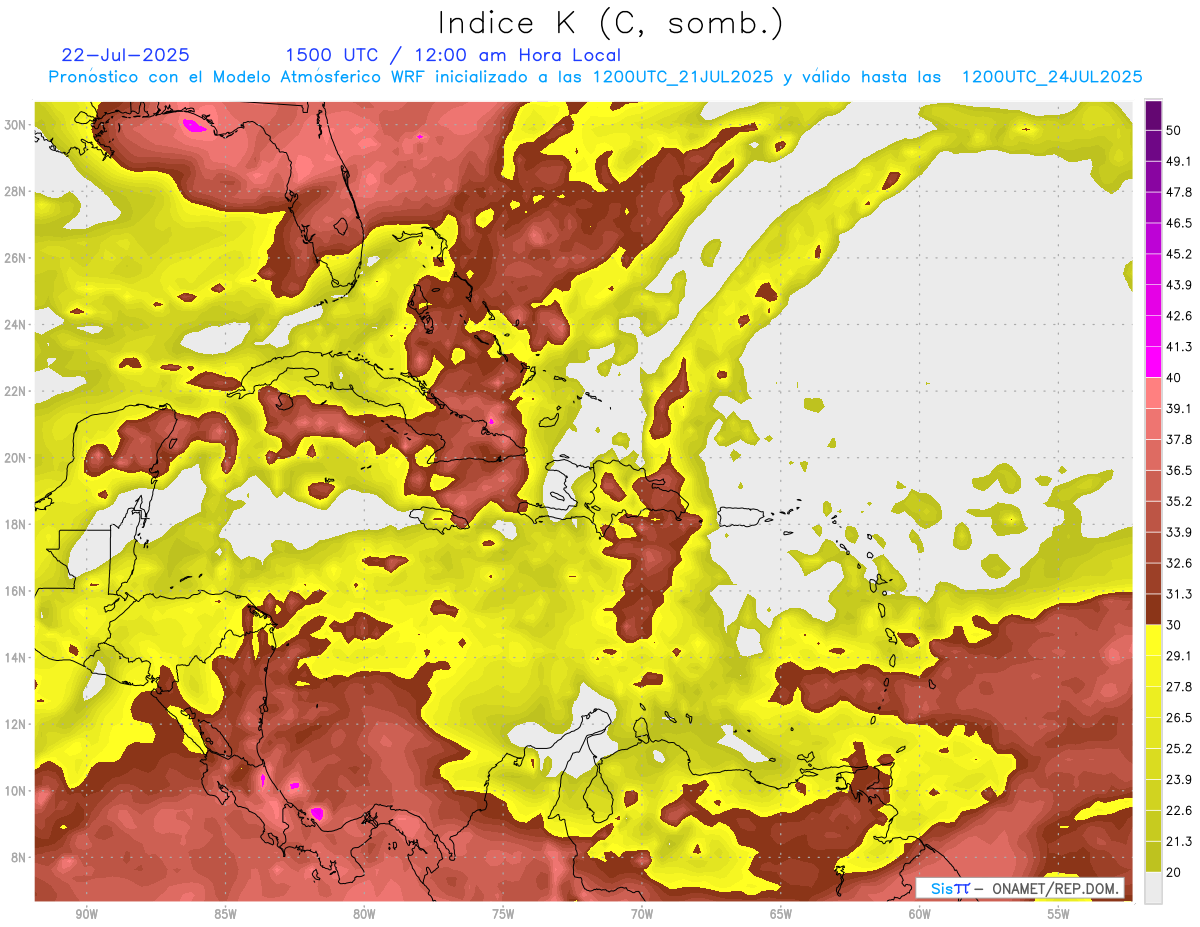Click the valid-until time "1200UTC_24JUL2025"
Viewport: 1200px width, 927px height.
tap(1052, 77)
